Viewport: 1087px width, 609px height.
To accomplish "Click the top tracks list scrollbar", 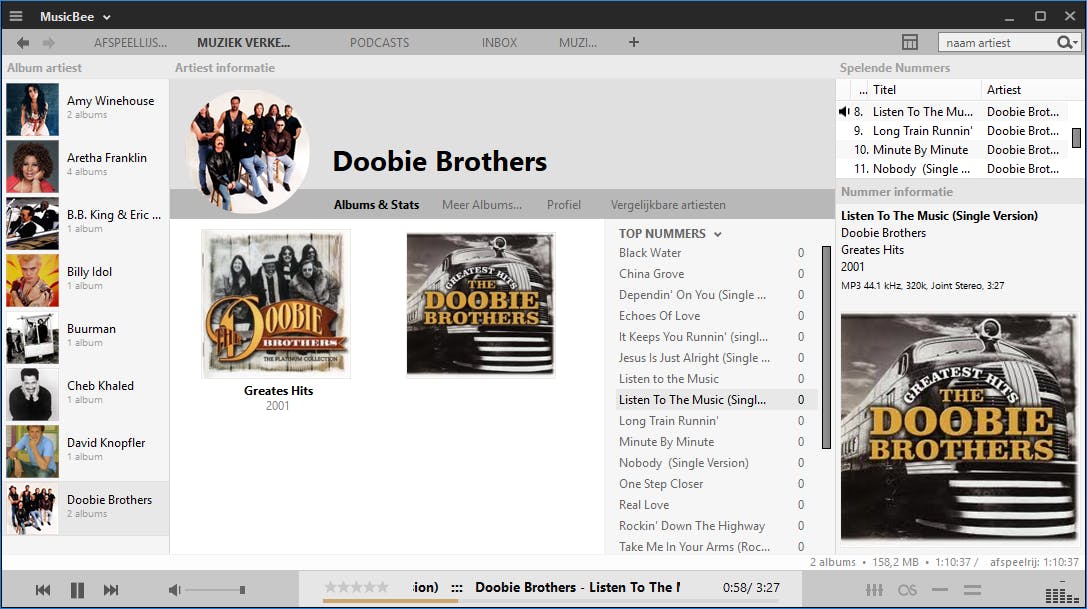I will pyautogui.click(x=826, y=347).
